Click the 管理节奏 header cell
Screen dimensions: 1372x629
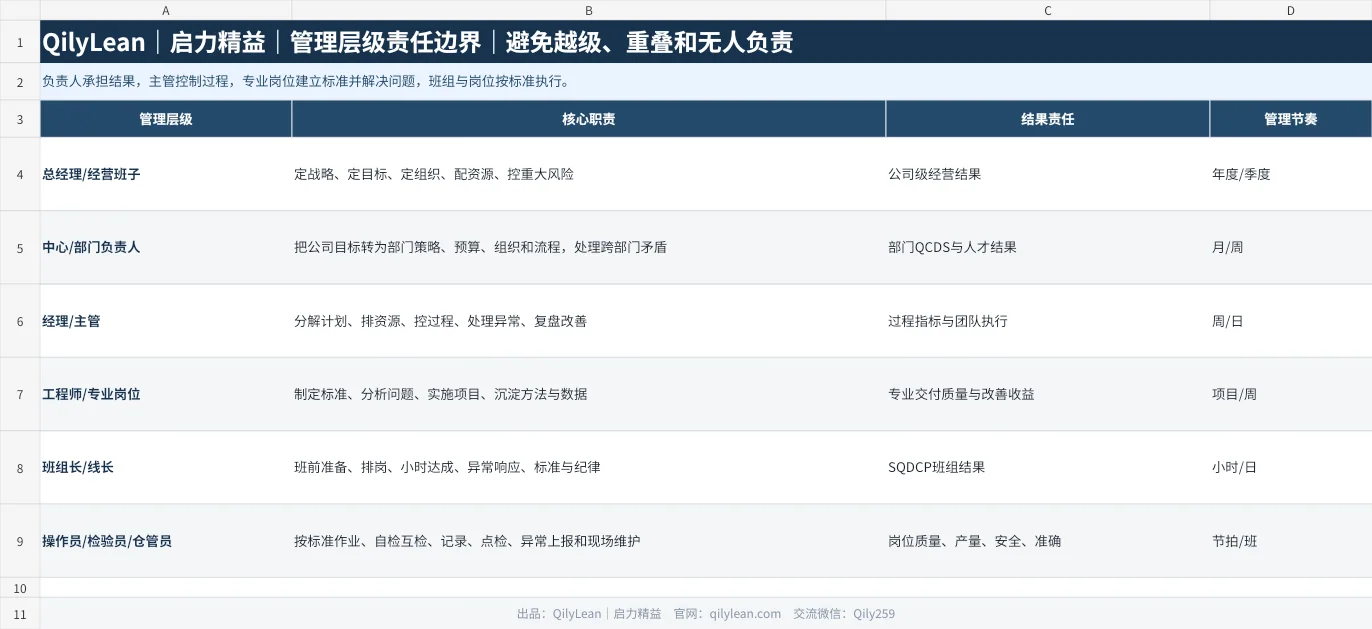[x=1291, y=119]
